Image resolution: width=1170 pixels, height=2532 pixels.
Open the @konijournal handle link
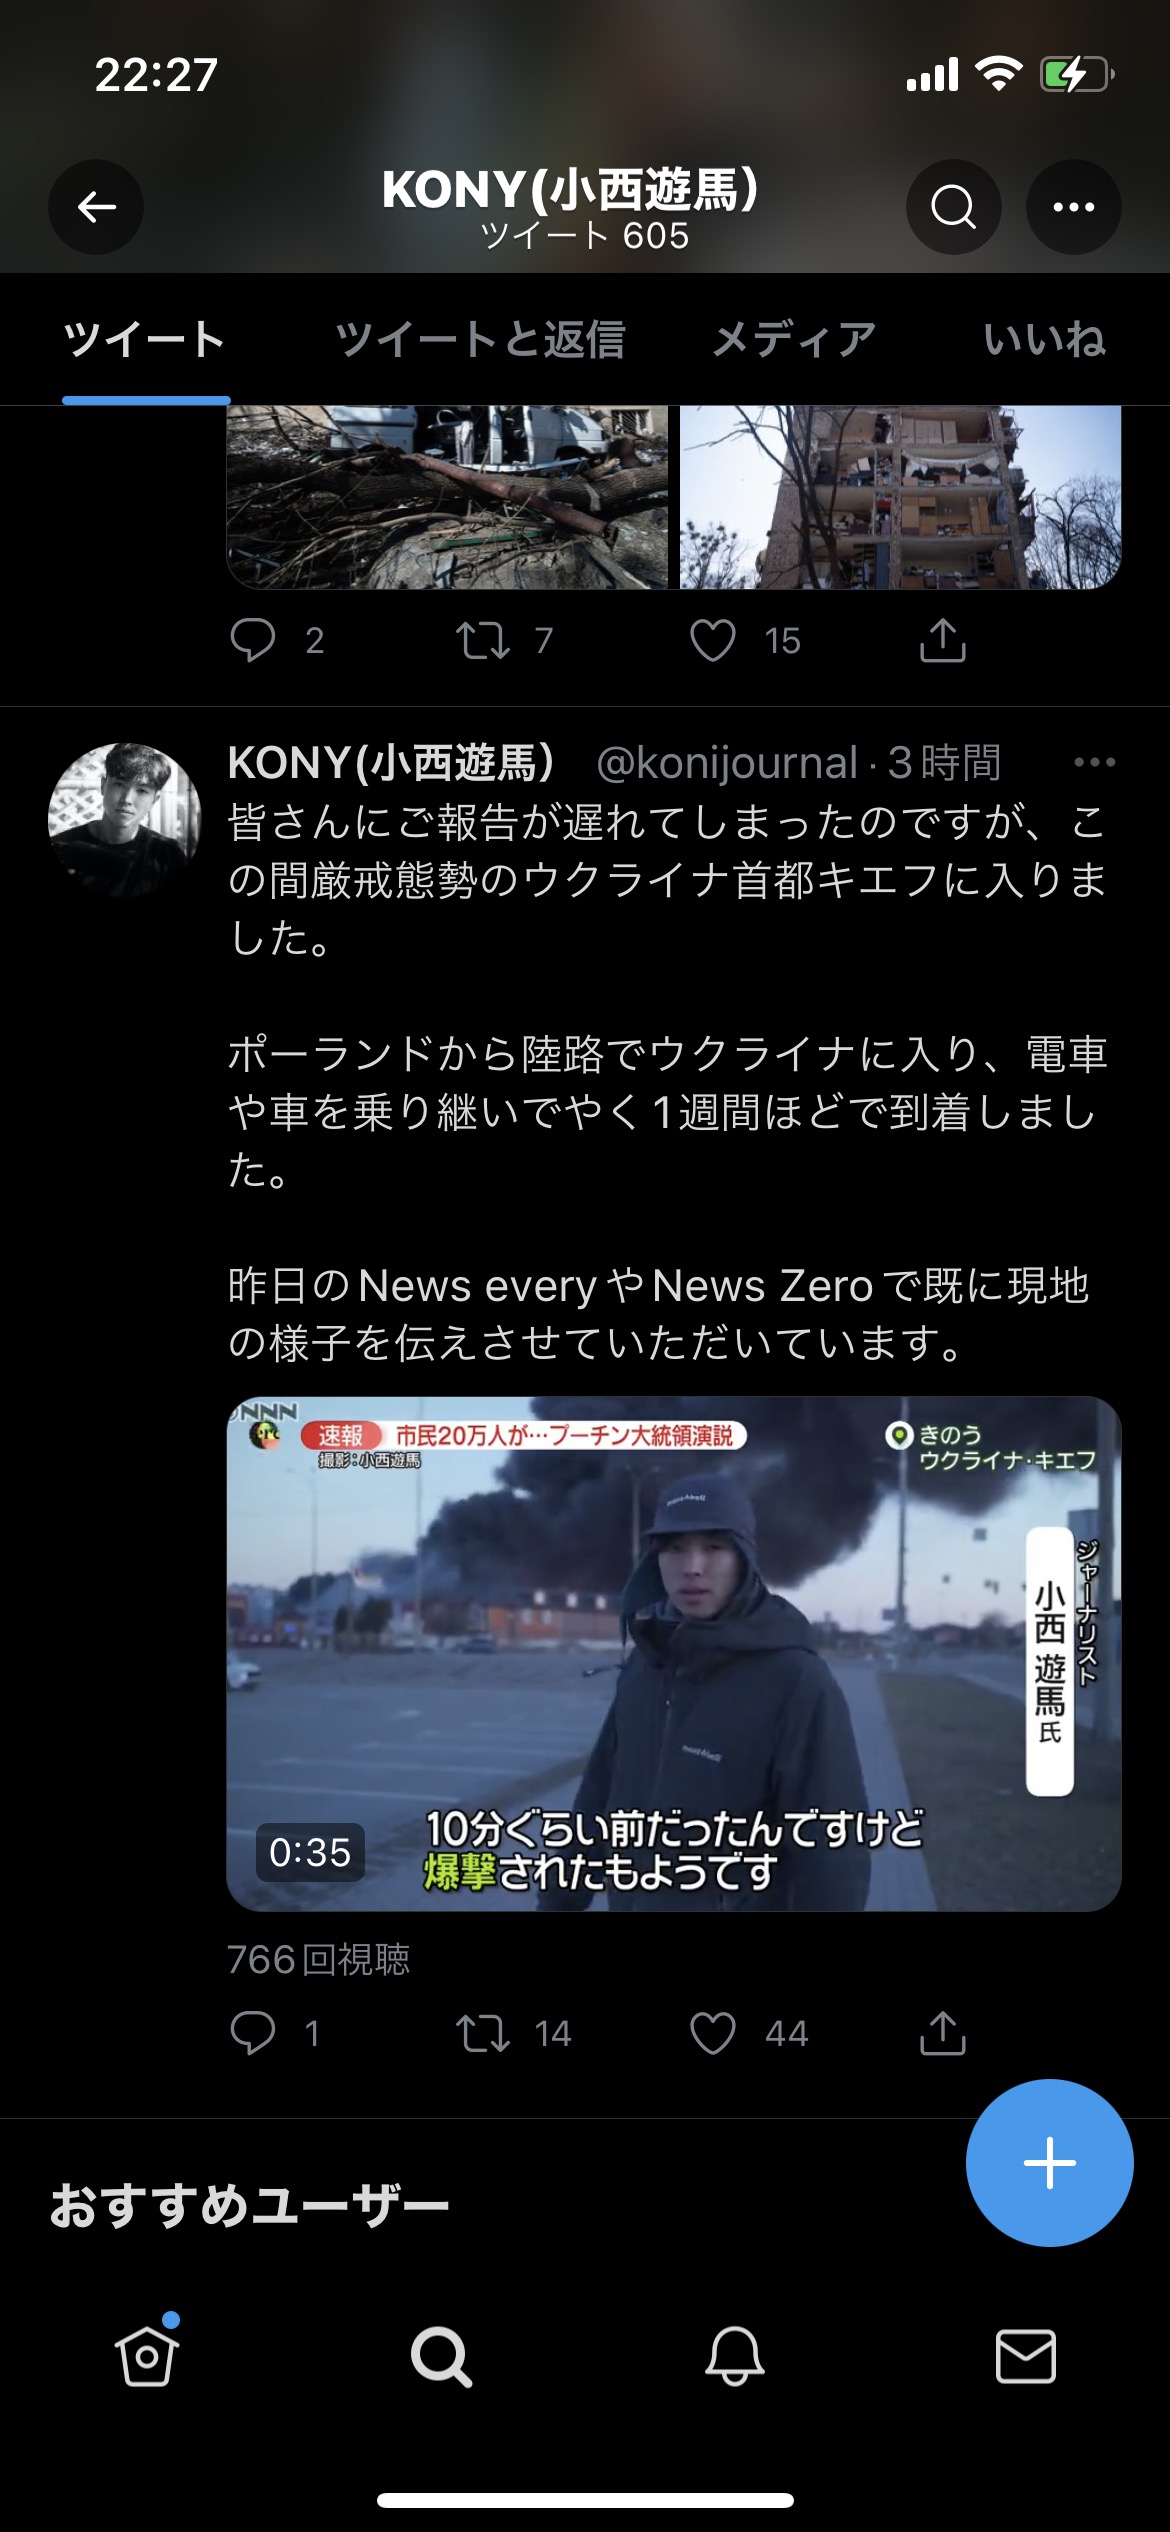[x=727, y=762]
